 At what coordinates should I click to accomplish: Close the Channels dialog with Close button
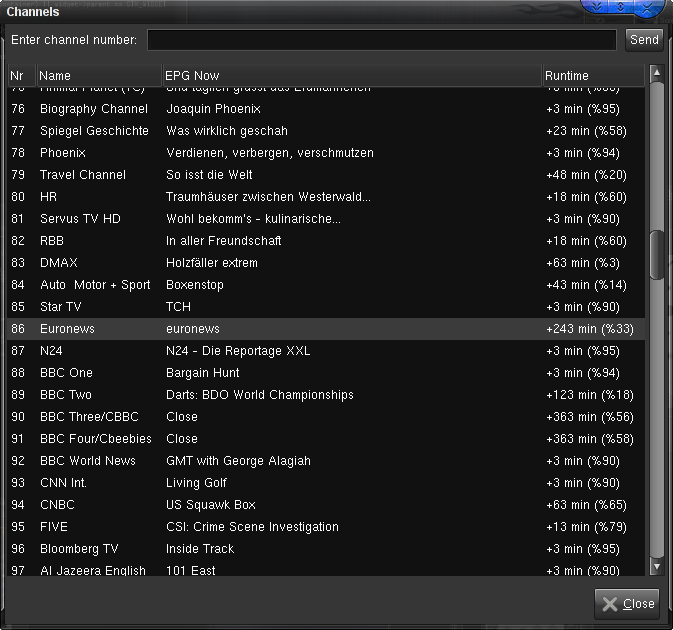pyautogui.click(x=627, y=603)
